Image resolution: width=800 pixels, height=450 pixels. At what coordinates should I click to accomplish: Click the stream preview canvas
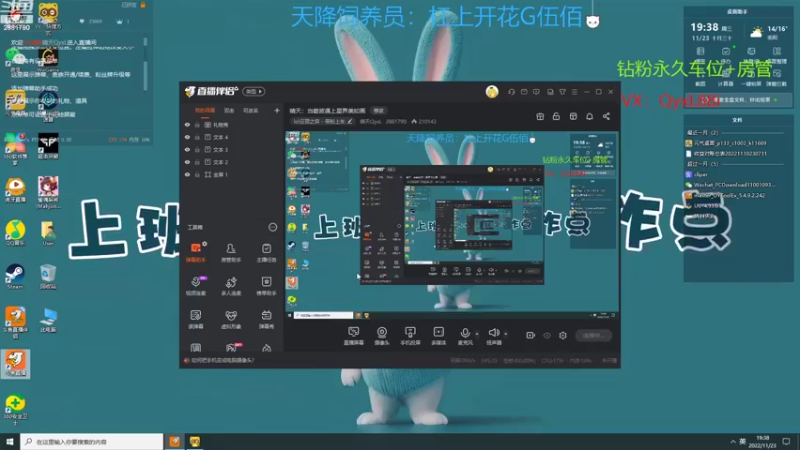tap(452, 225)
